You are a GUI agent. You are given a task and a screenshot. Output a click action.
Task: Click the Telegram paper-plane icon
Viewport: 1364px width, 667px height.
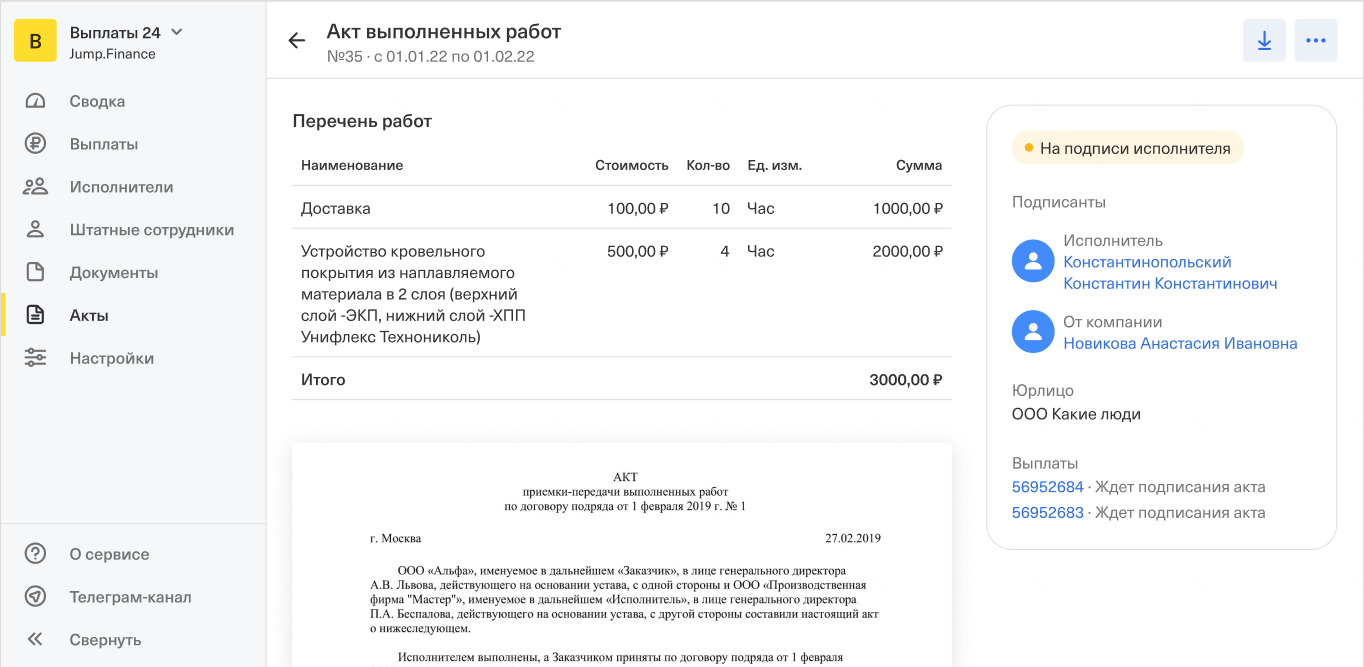[36, 597]
